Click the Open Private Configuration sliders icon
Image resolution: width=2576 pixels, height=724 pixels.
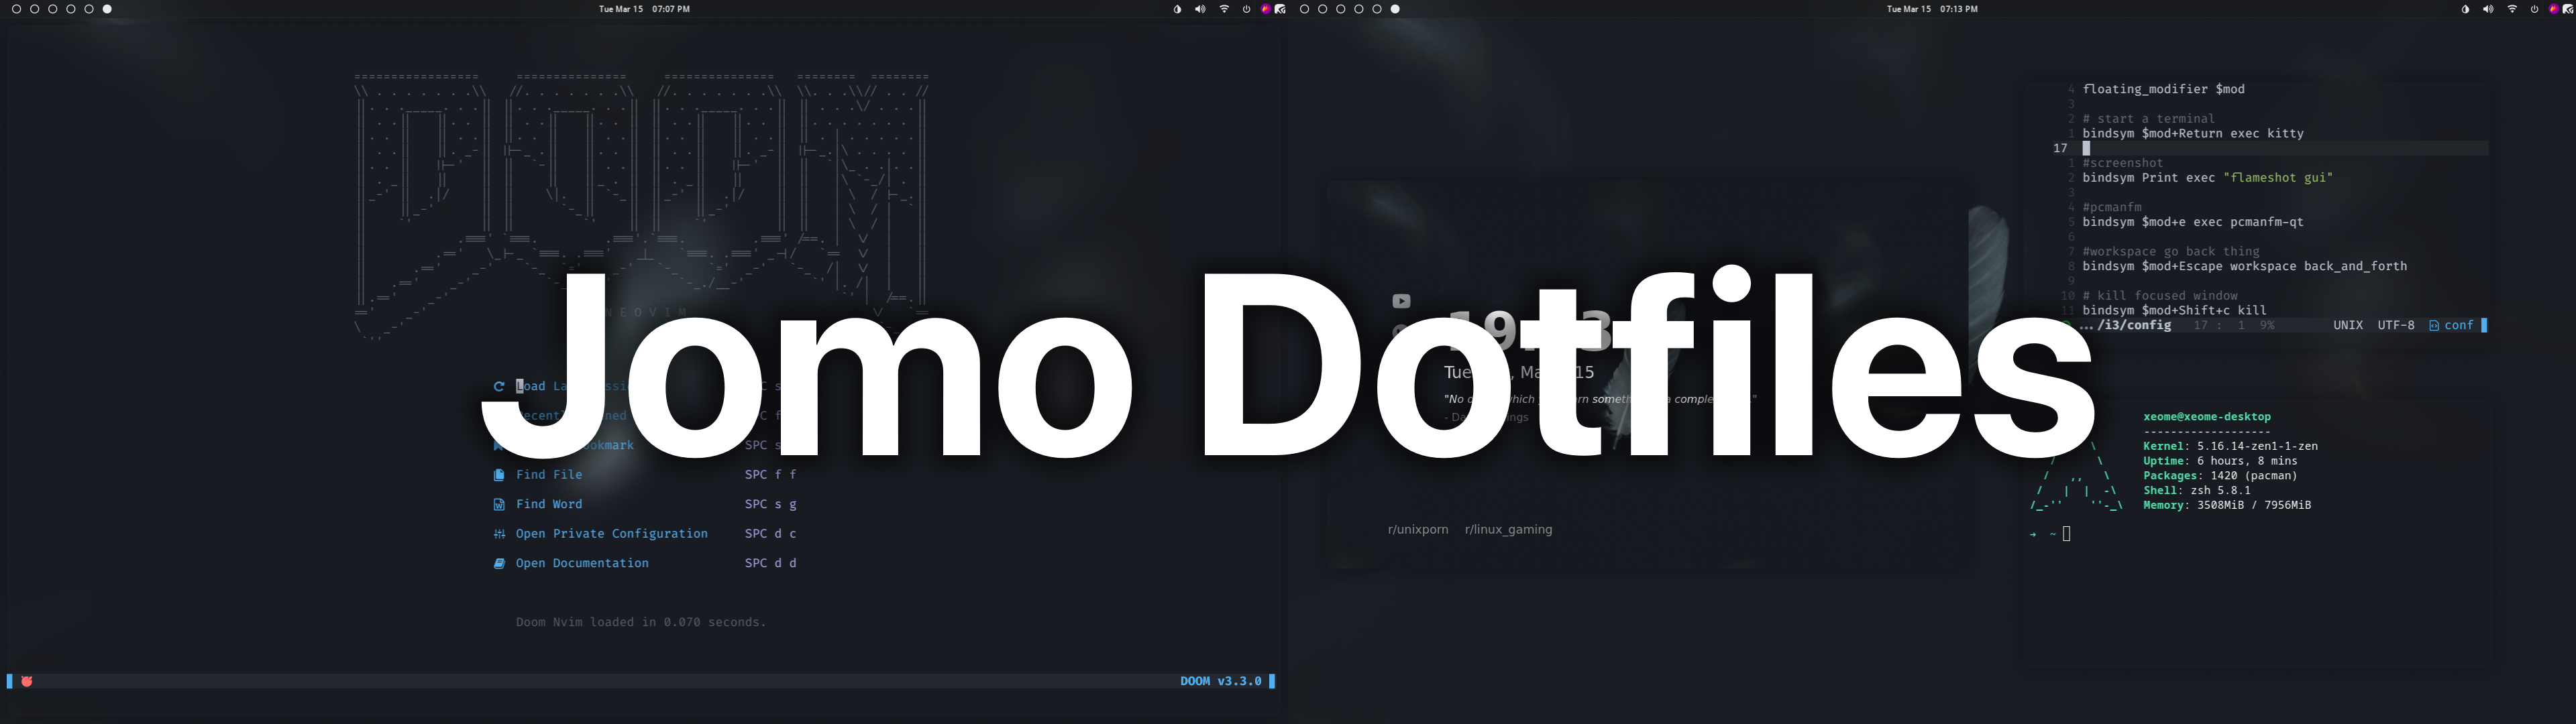tap(499, 534)
